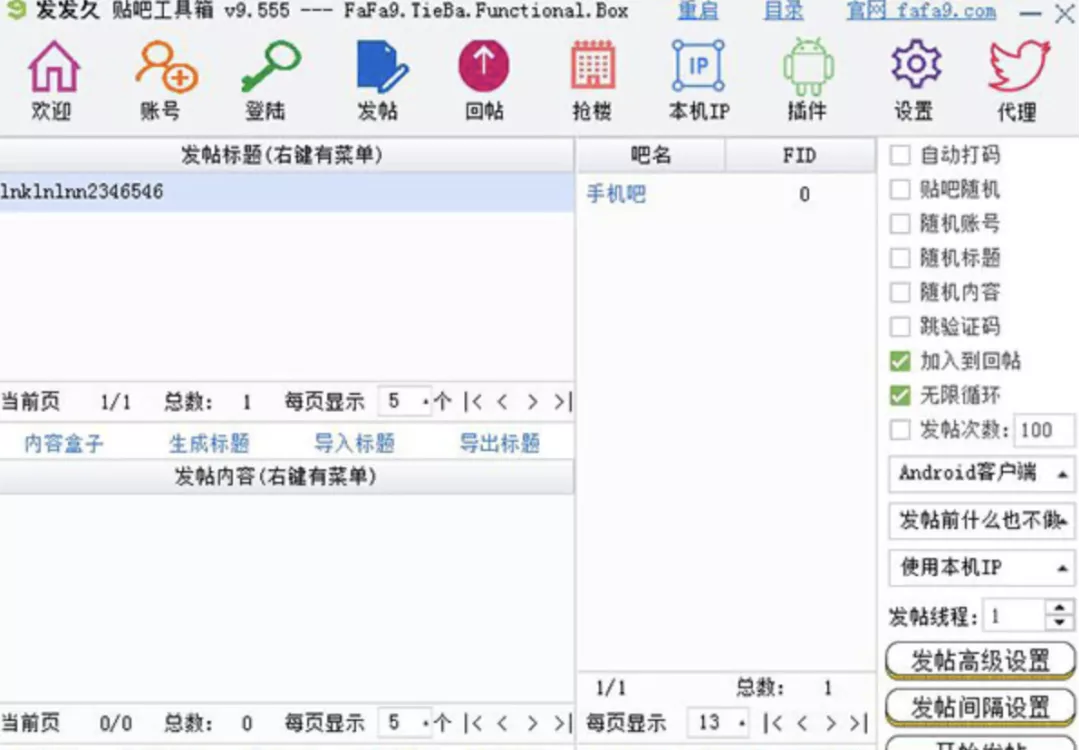Enable the 跳验证码 checkbox
This screenshot has width=1079, height=750.
click(900, 326)
